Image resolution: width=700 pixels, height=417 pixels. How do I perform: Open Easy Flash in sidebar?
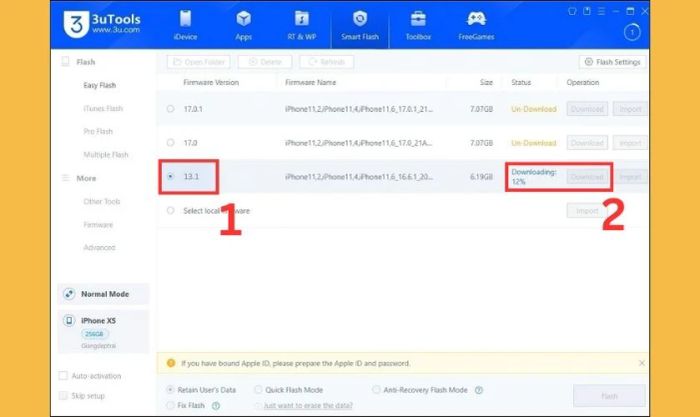point(100,85)
